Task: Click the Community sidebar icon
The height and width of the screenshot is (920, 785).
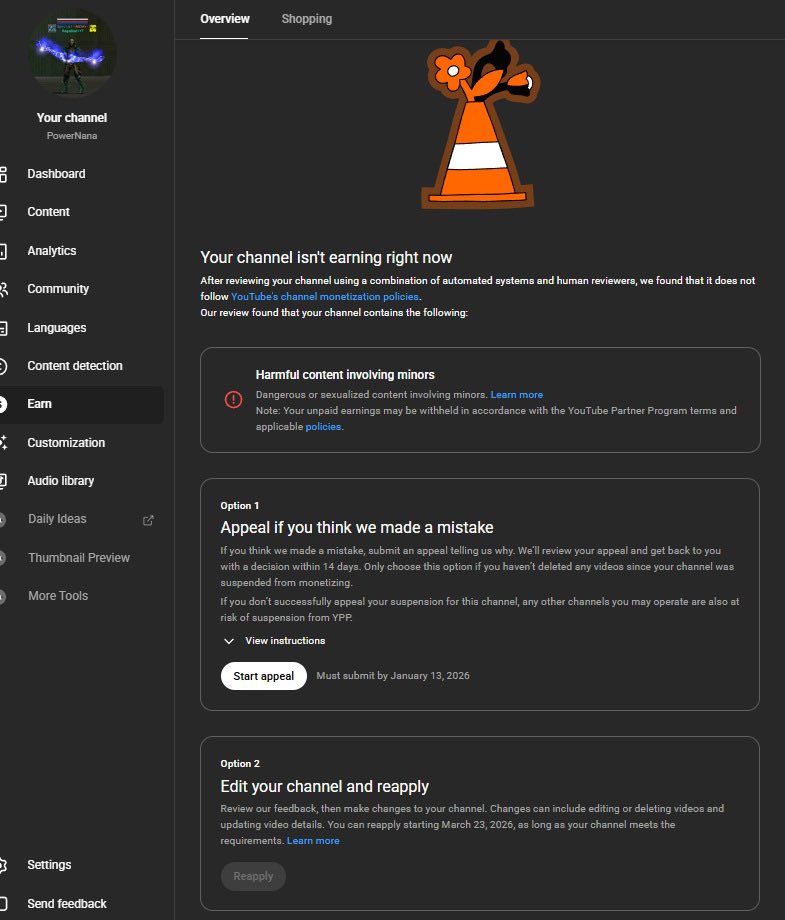Action: [4, 289]
